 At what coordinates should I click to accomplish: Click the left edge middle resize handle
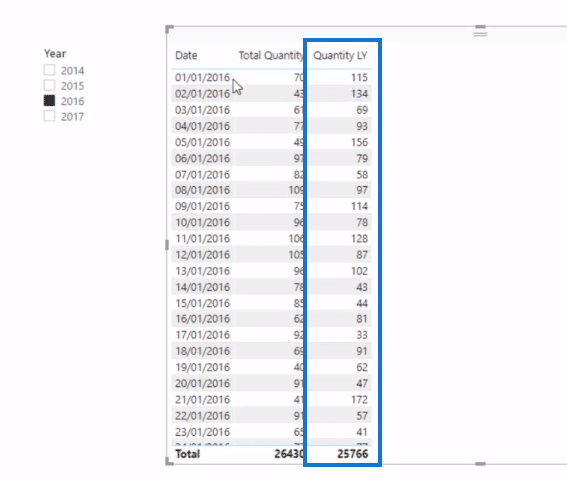pyautogui.click(x=167, y=245)
